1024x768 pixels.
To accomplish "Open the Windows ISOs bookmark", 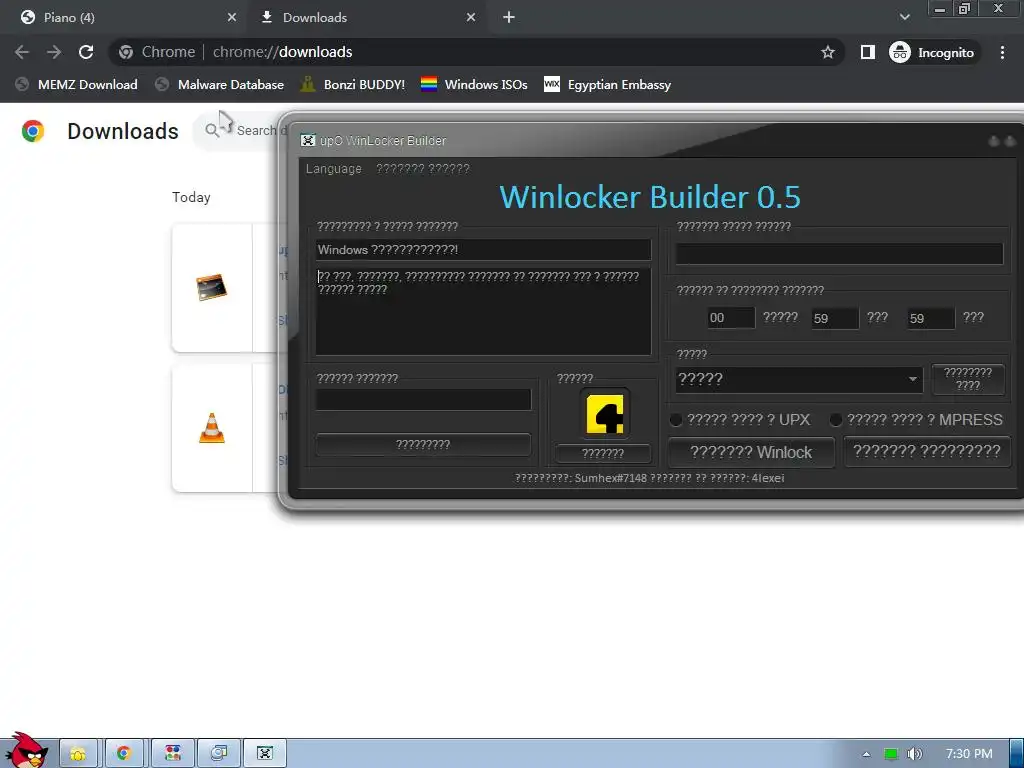I will click(x=474, y=85).
